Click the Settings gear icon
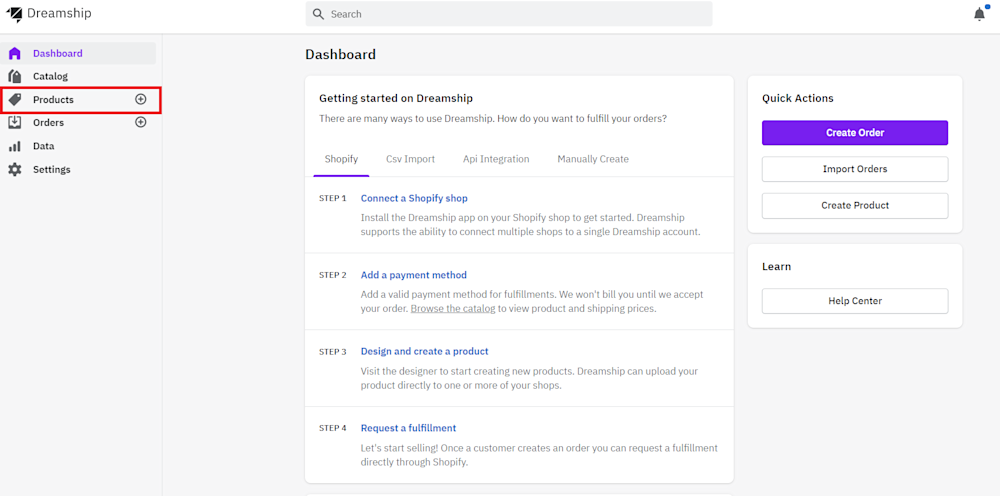Image resolution: width=1000 pixels, height=496 pixels. [15, 170]
